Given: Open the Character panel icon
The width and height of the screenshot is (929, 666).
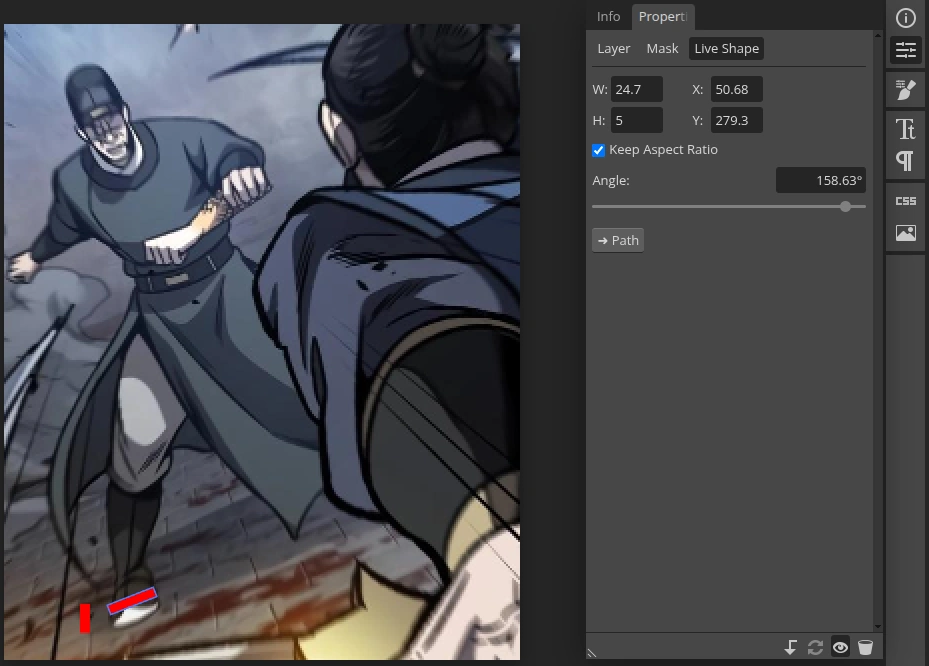Looking at the screenshot, I should point(905,129).
